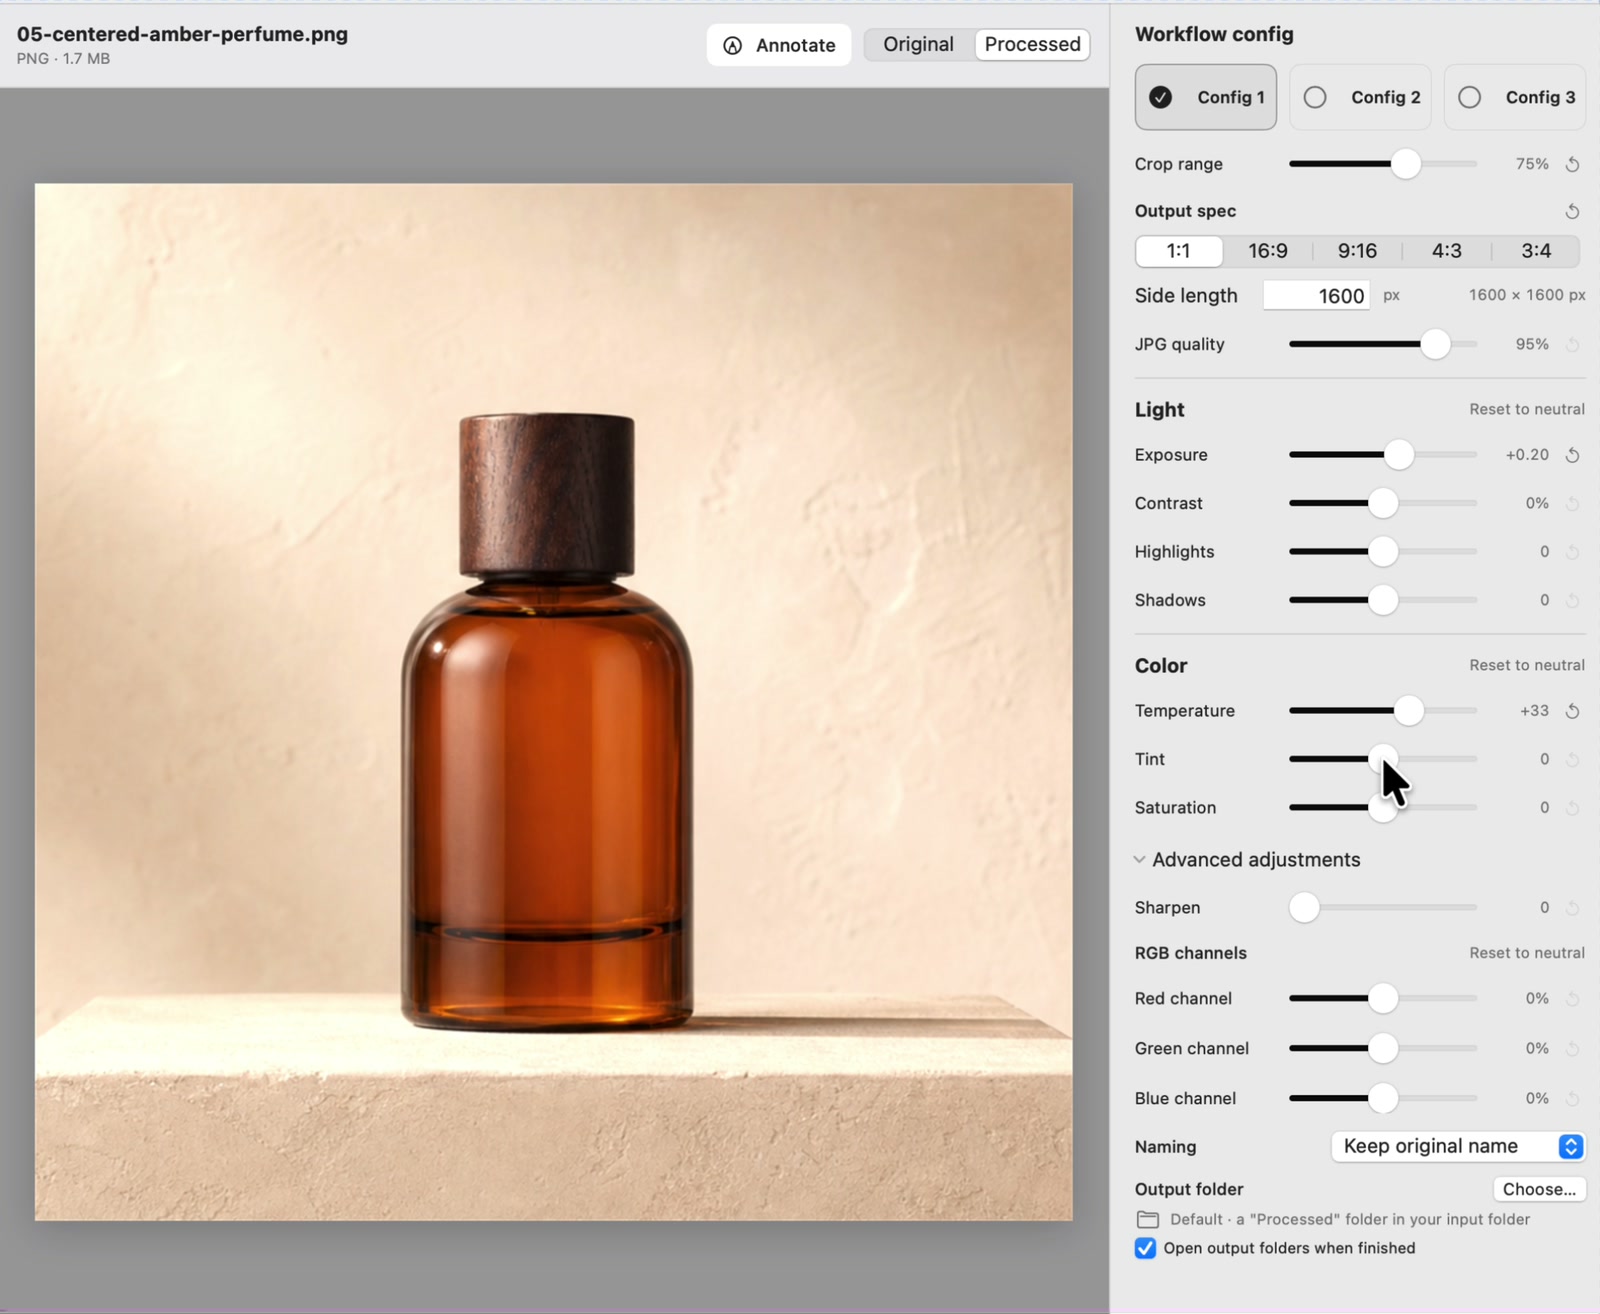
Task: Reset the Red channel value
Action: click(x=1572, y=998)
